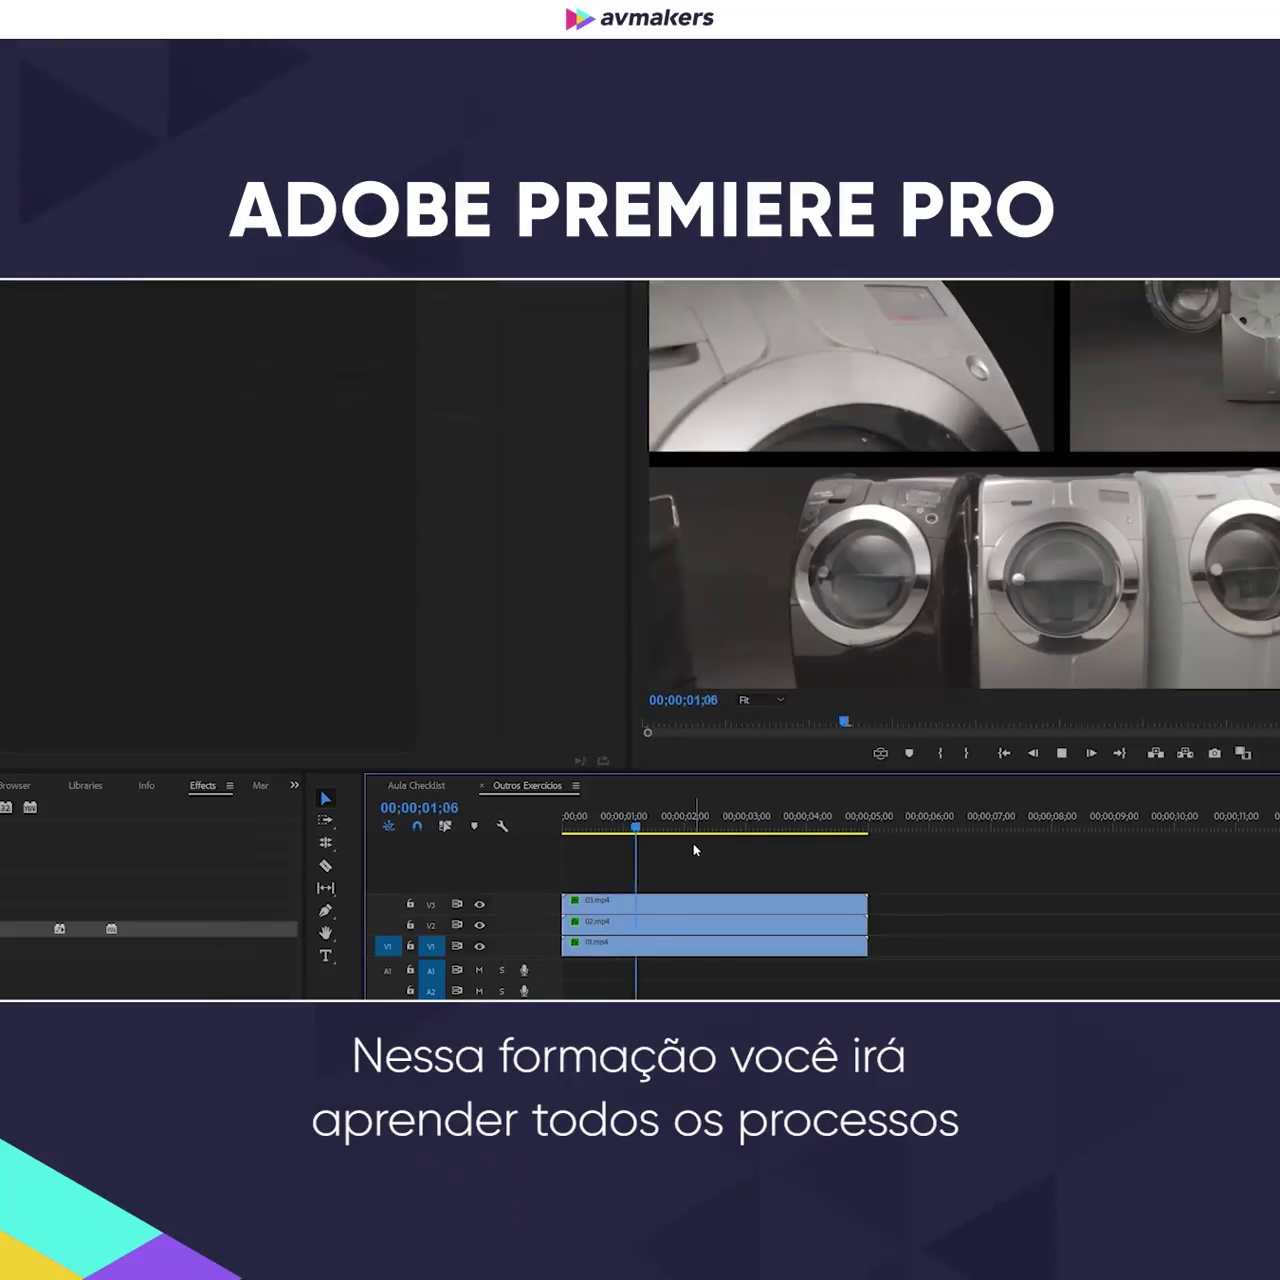The height and width of the screenshot is (1280, 1280).
Task: Toggle V1 source patching button
Action: click(388, 946)
